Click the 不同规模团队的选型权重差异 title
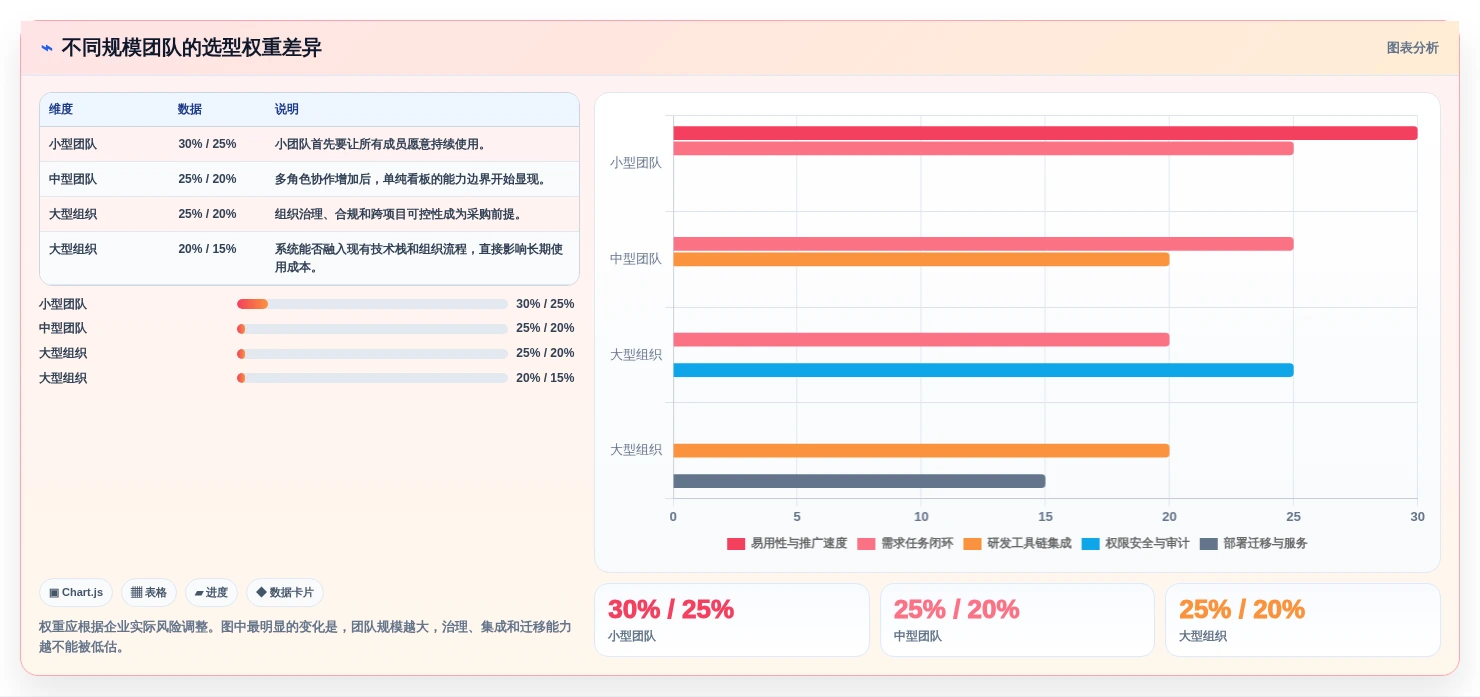The width and height of the screenshot is (1480, 697). tap(192, 48)
